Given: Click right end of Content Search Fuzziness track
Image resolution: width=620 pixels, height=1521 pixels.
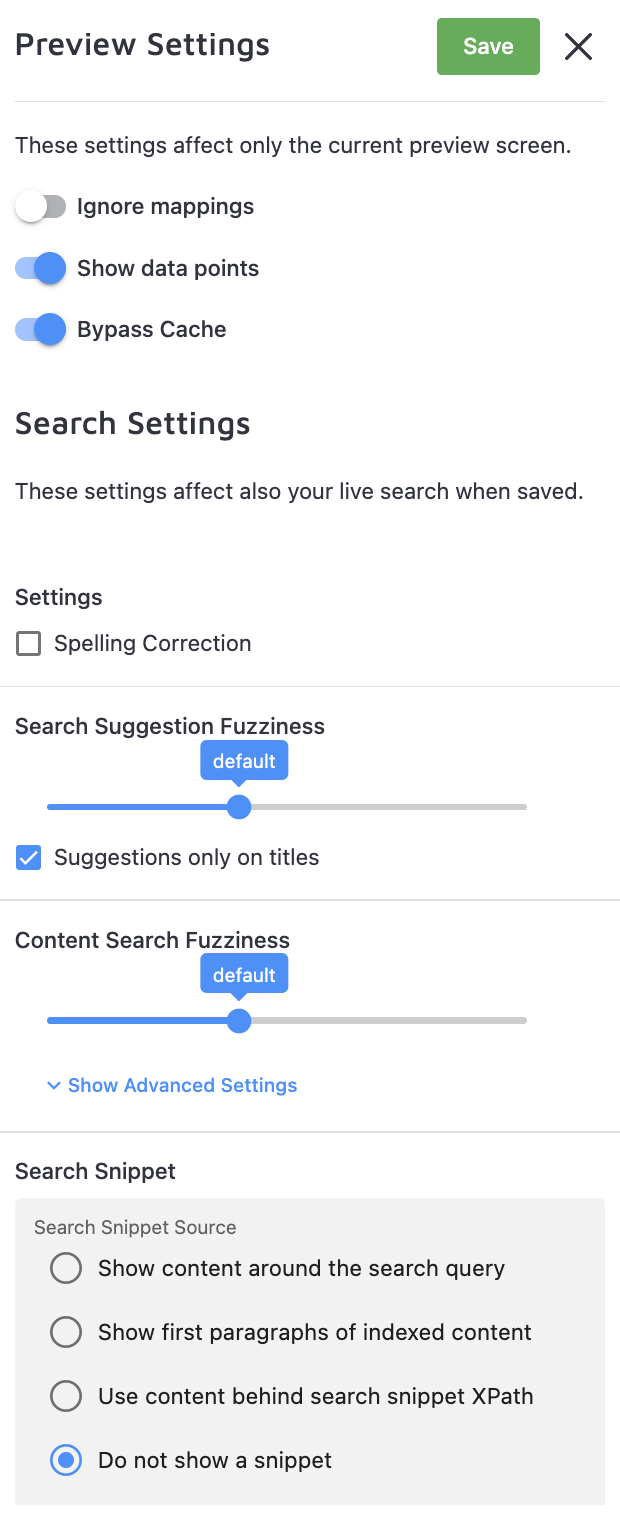Looking at the screenshot, I should point(522,1021).
